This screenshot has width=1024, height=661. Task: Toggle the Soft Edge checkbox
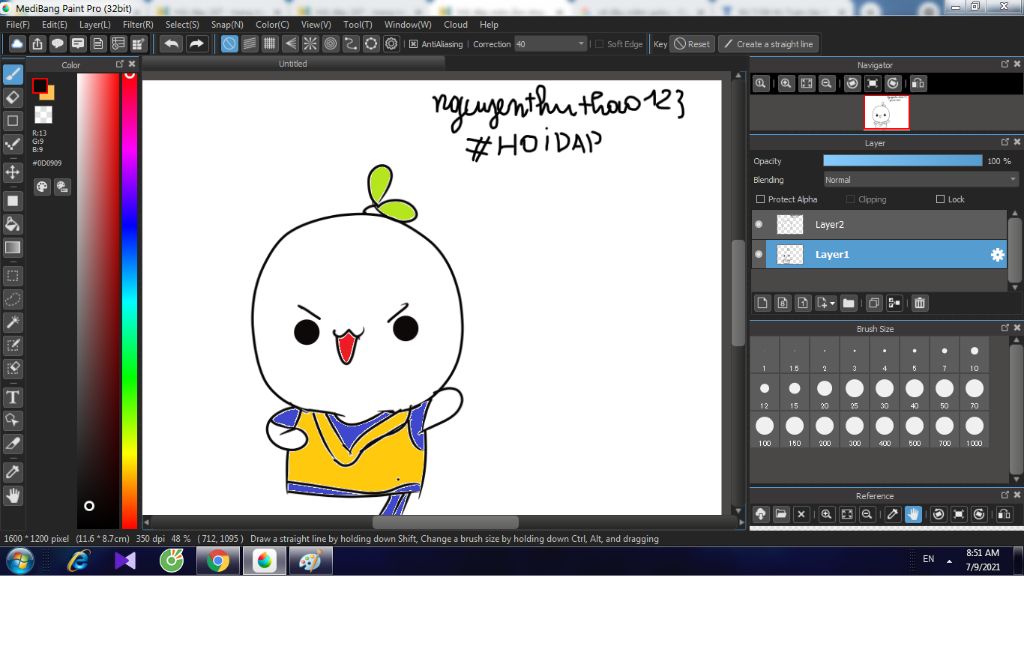pos(600,44)
